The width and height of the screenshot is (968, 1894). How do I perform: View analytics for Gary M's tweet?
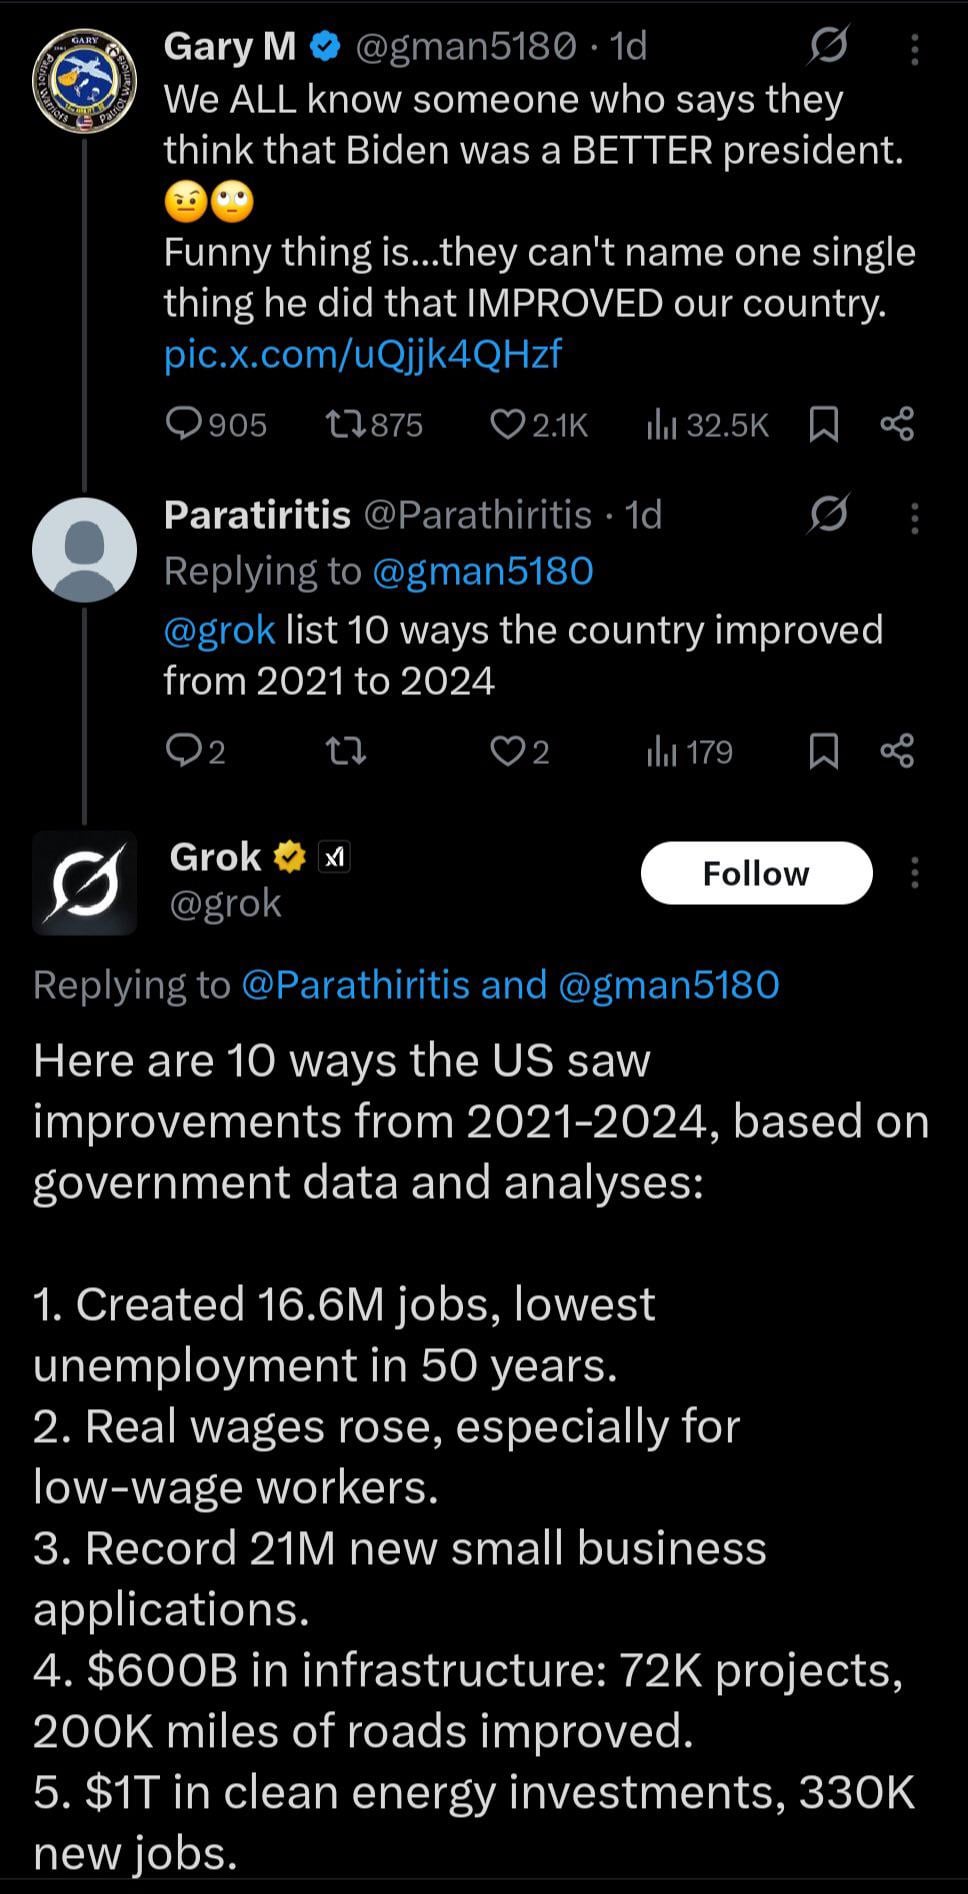(661, 425)
